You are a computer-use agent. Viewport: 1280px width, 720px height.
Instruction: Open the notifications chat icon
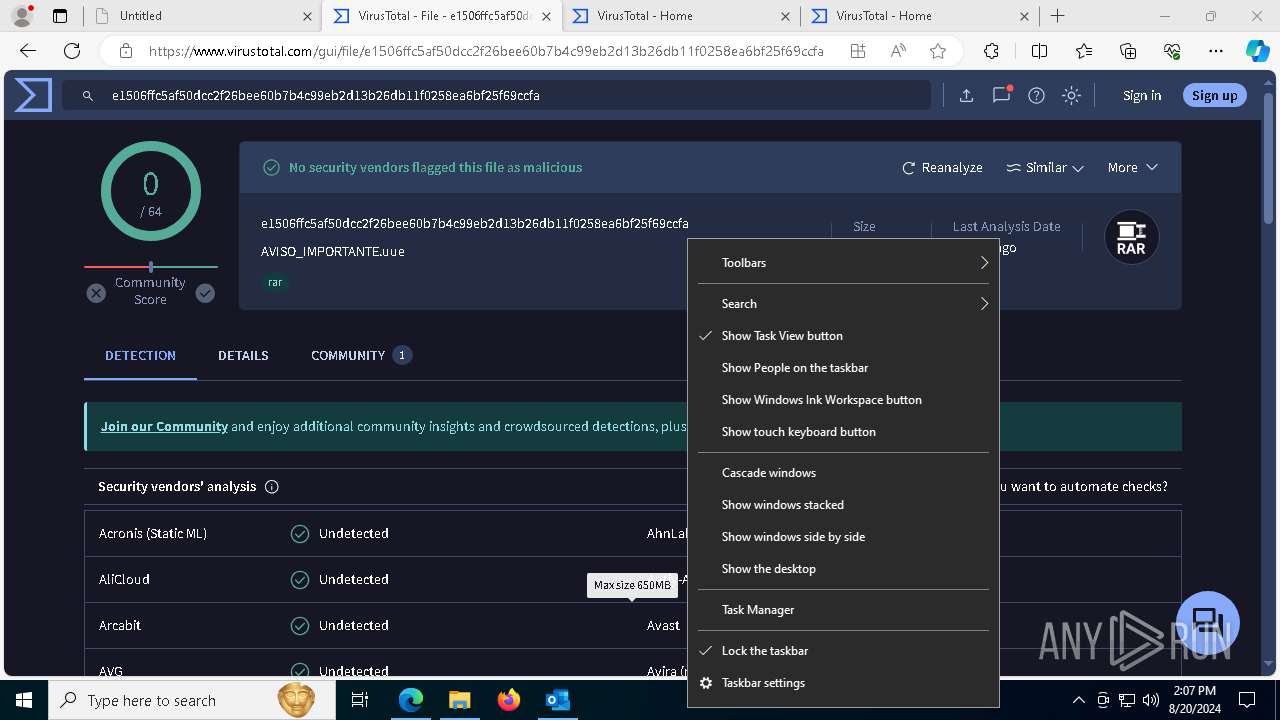1001,95
